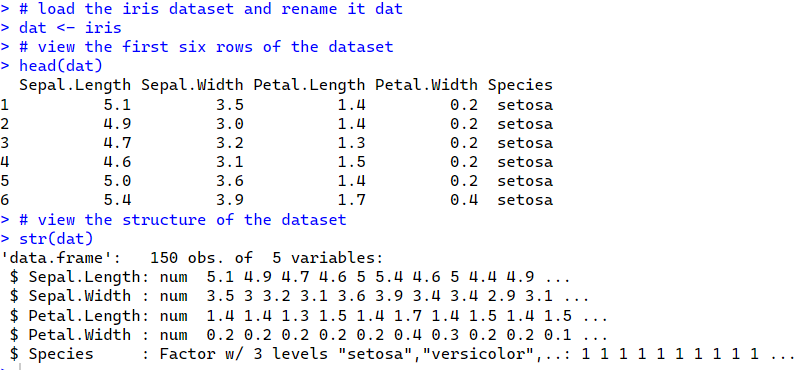Click "setosa" in row 1
This screenshot has width=799, height=370.
525,104
